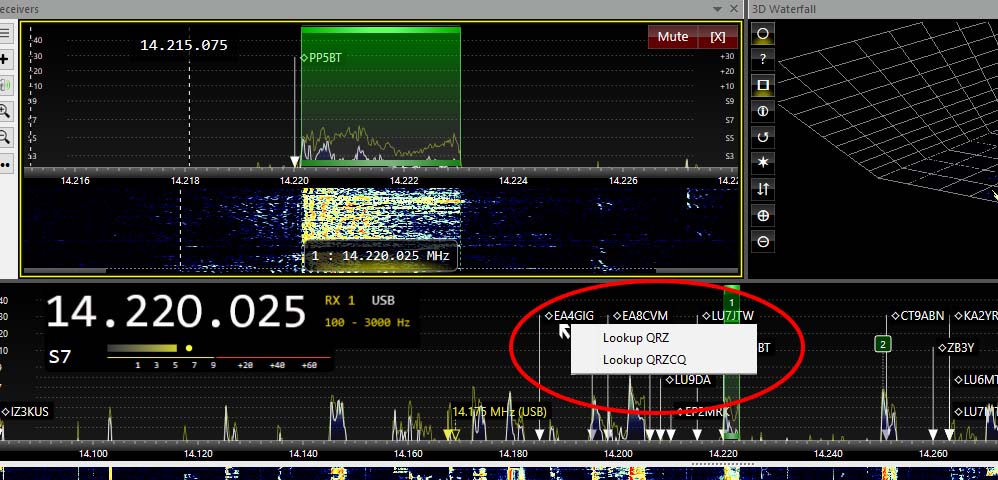Select Lookup QRZ from context menu
Image resolution: width=998 pixels, height=480 pixels.
tap(636, 338)
